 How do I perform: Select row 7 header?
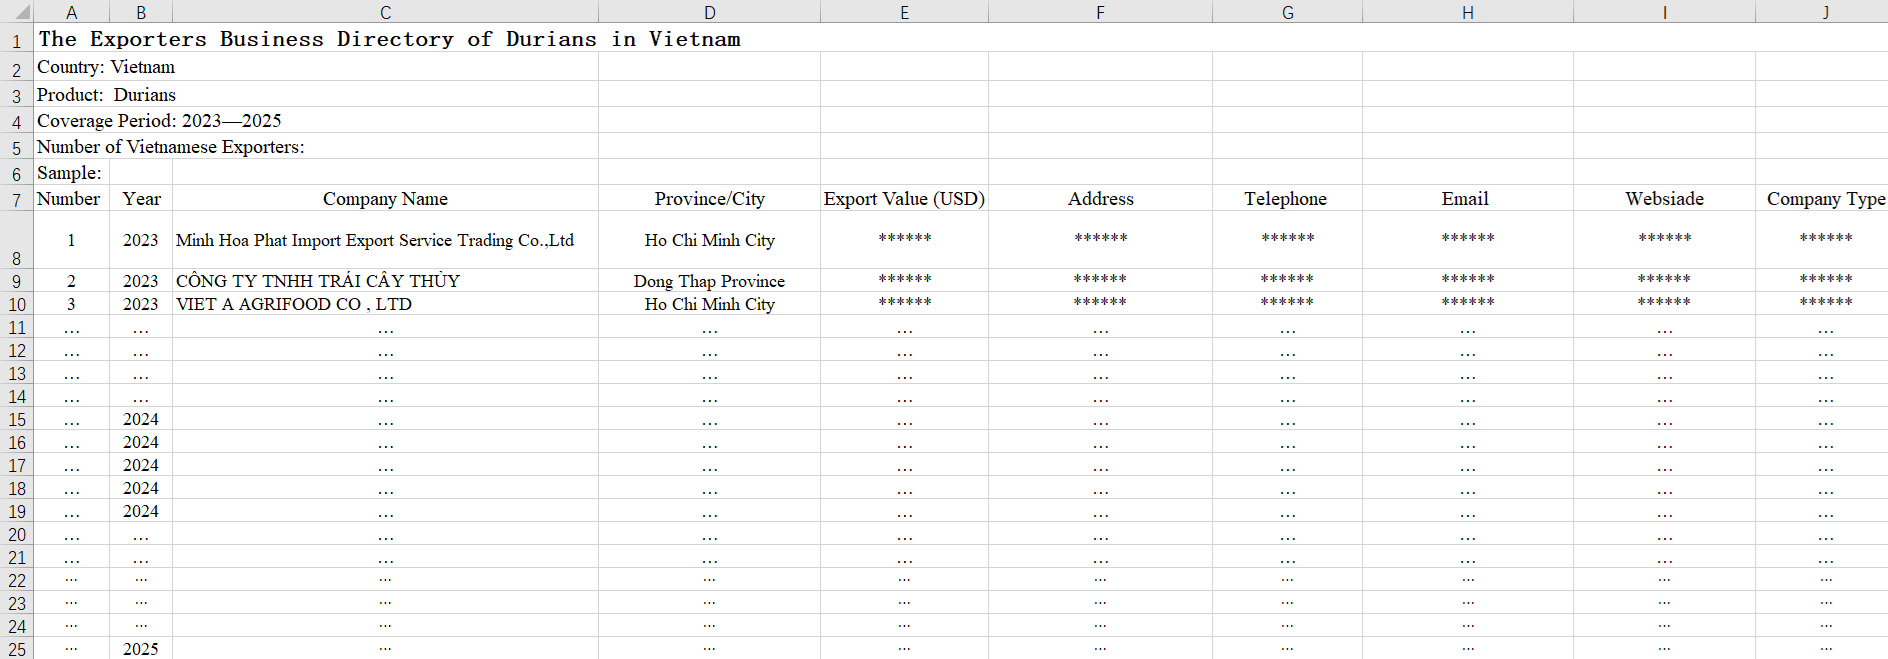pyautogui.click(x=17, y=199)
